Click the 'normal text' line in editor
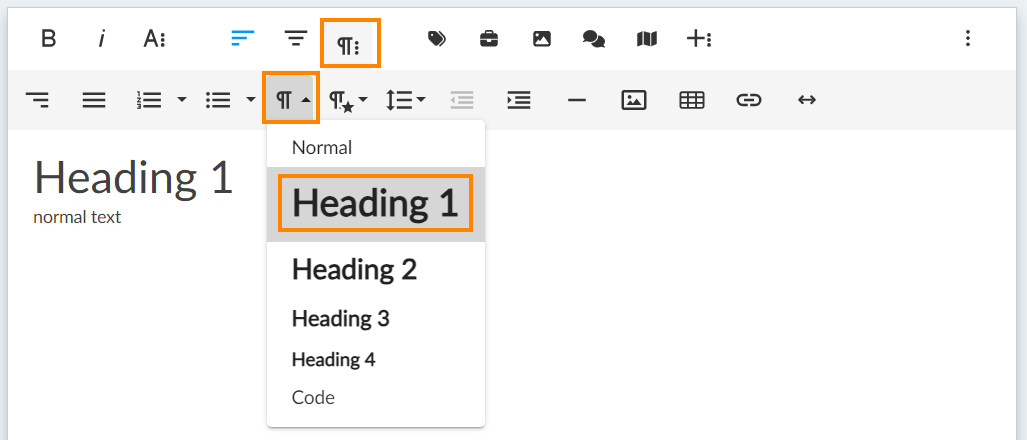1027x440 pixels. click(77, 217)
